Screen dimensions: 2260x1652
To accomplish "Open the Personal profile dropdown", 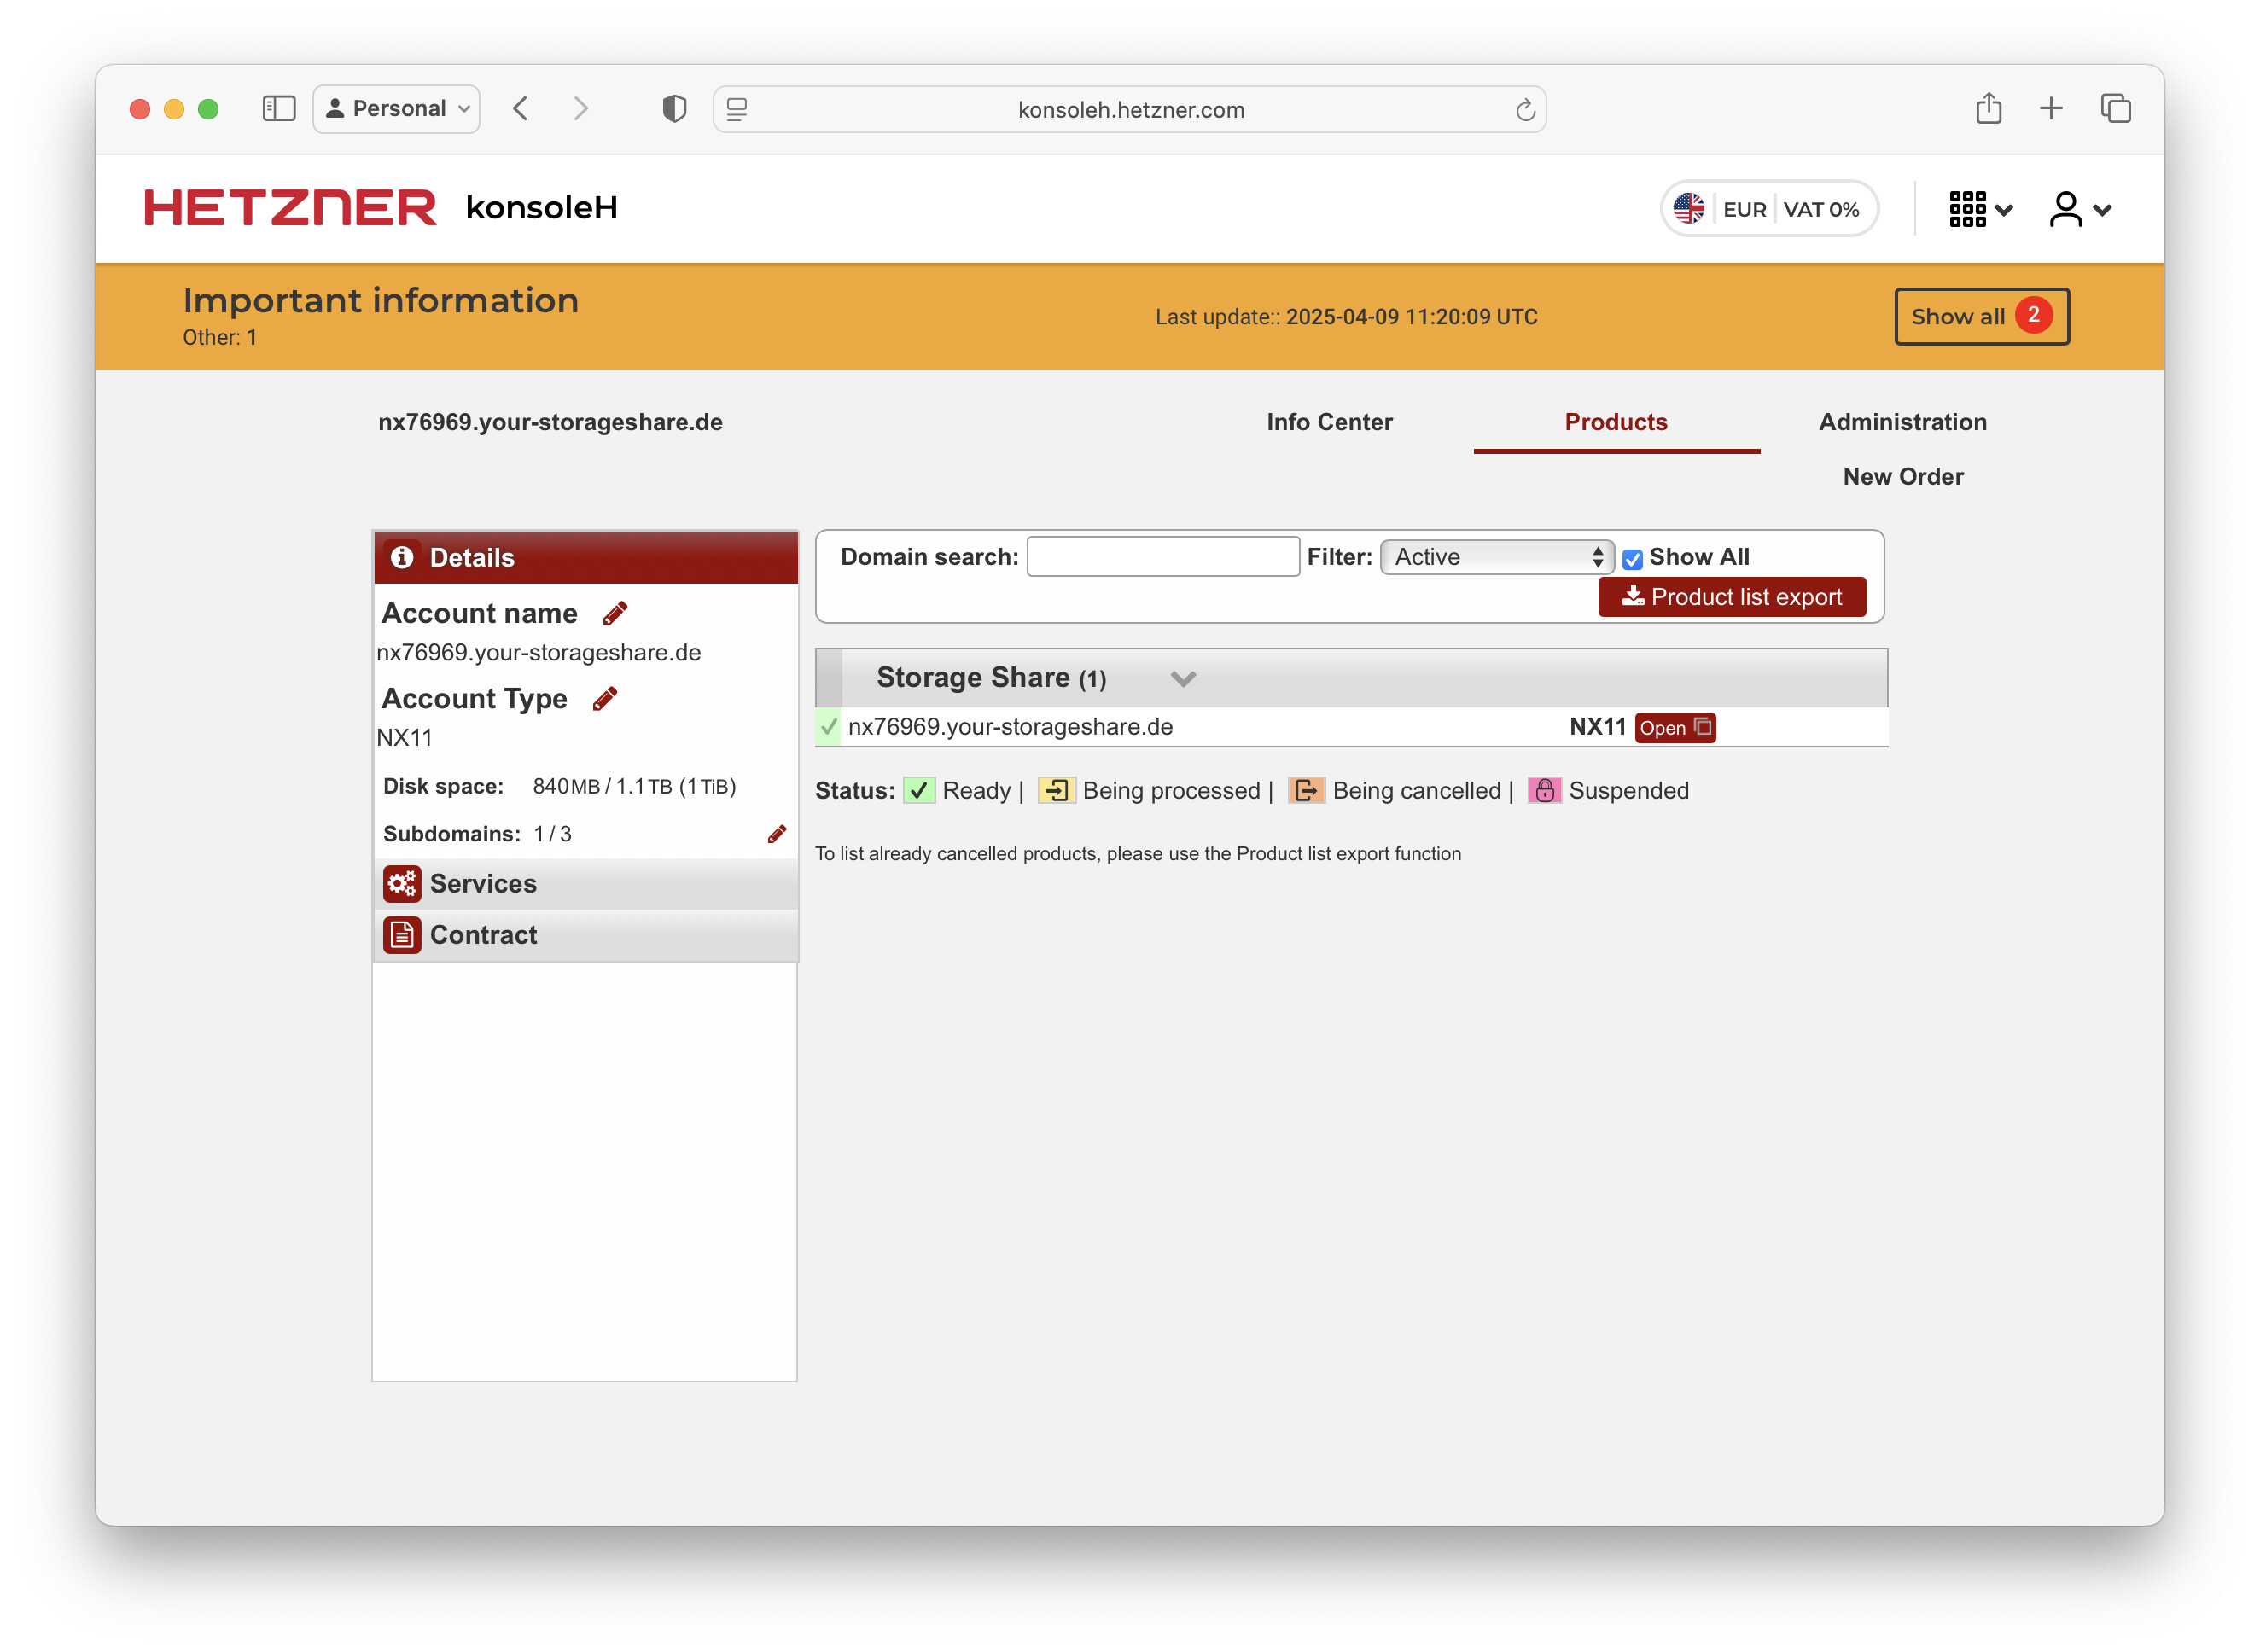I will coord(396,108).
